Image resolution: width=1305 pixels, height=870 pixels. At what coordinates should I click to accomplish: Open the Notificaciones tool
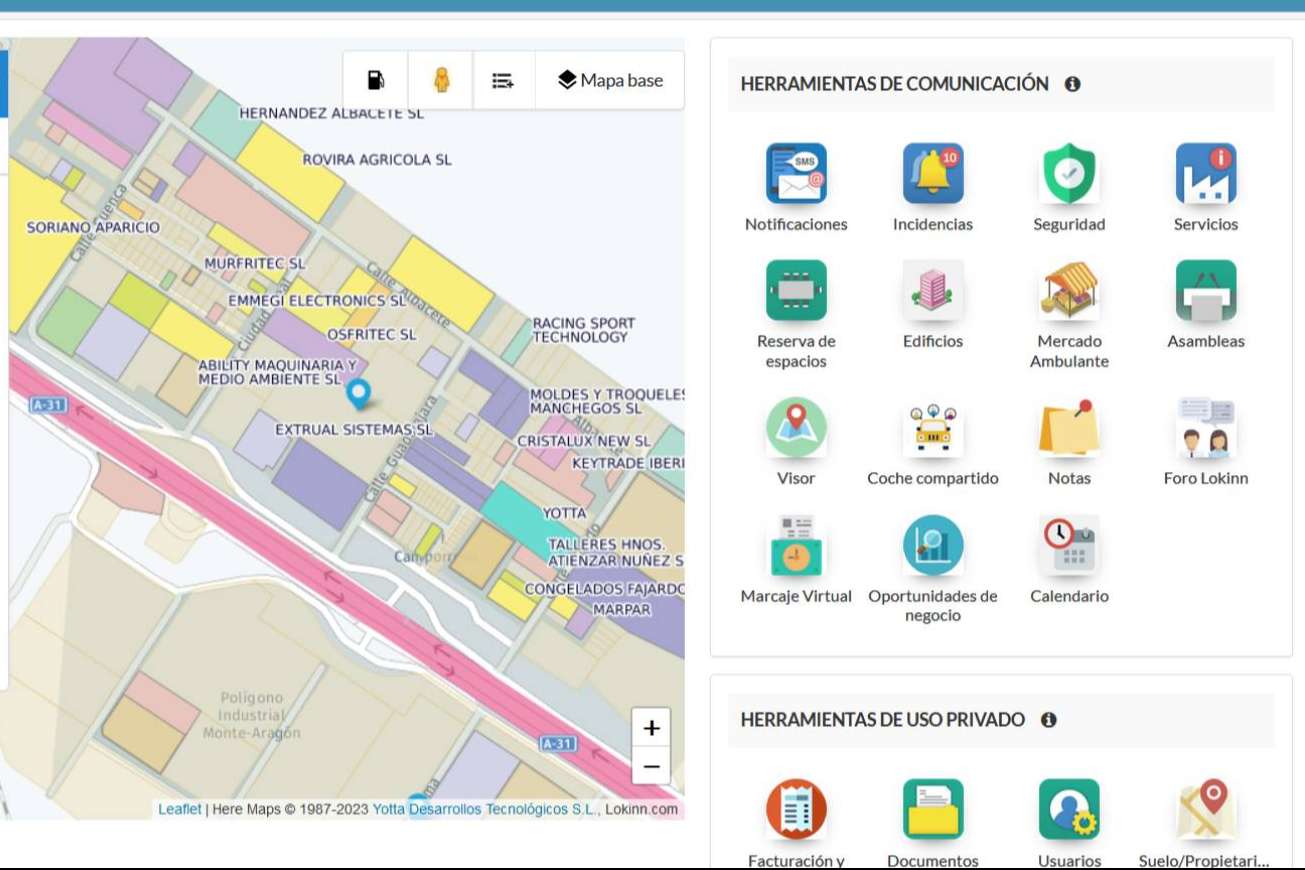796,174
